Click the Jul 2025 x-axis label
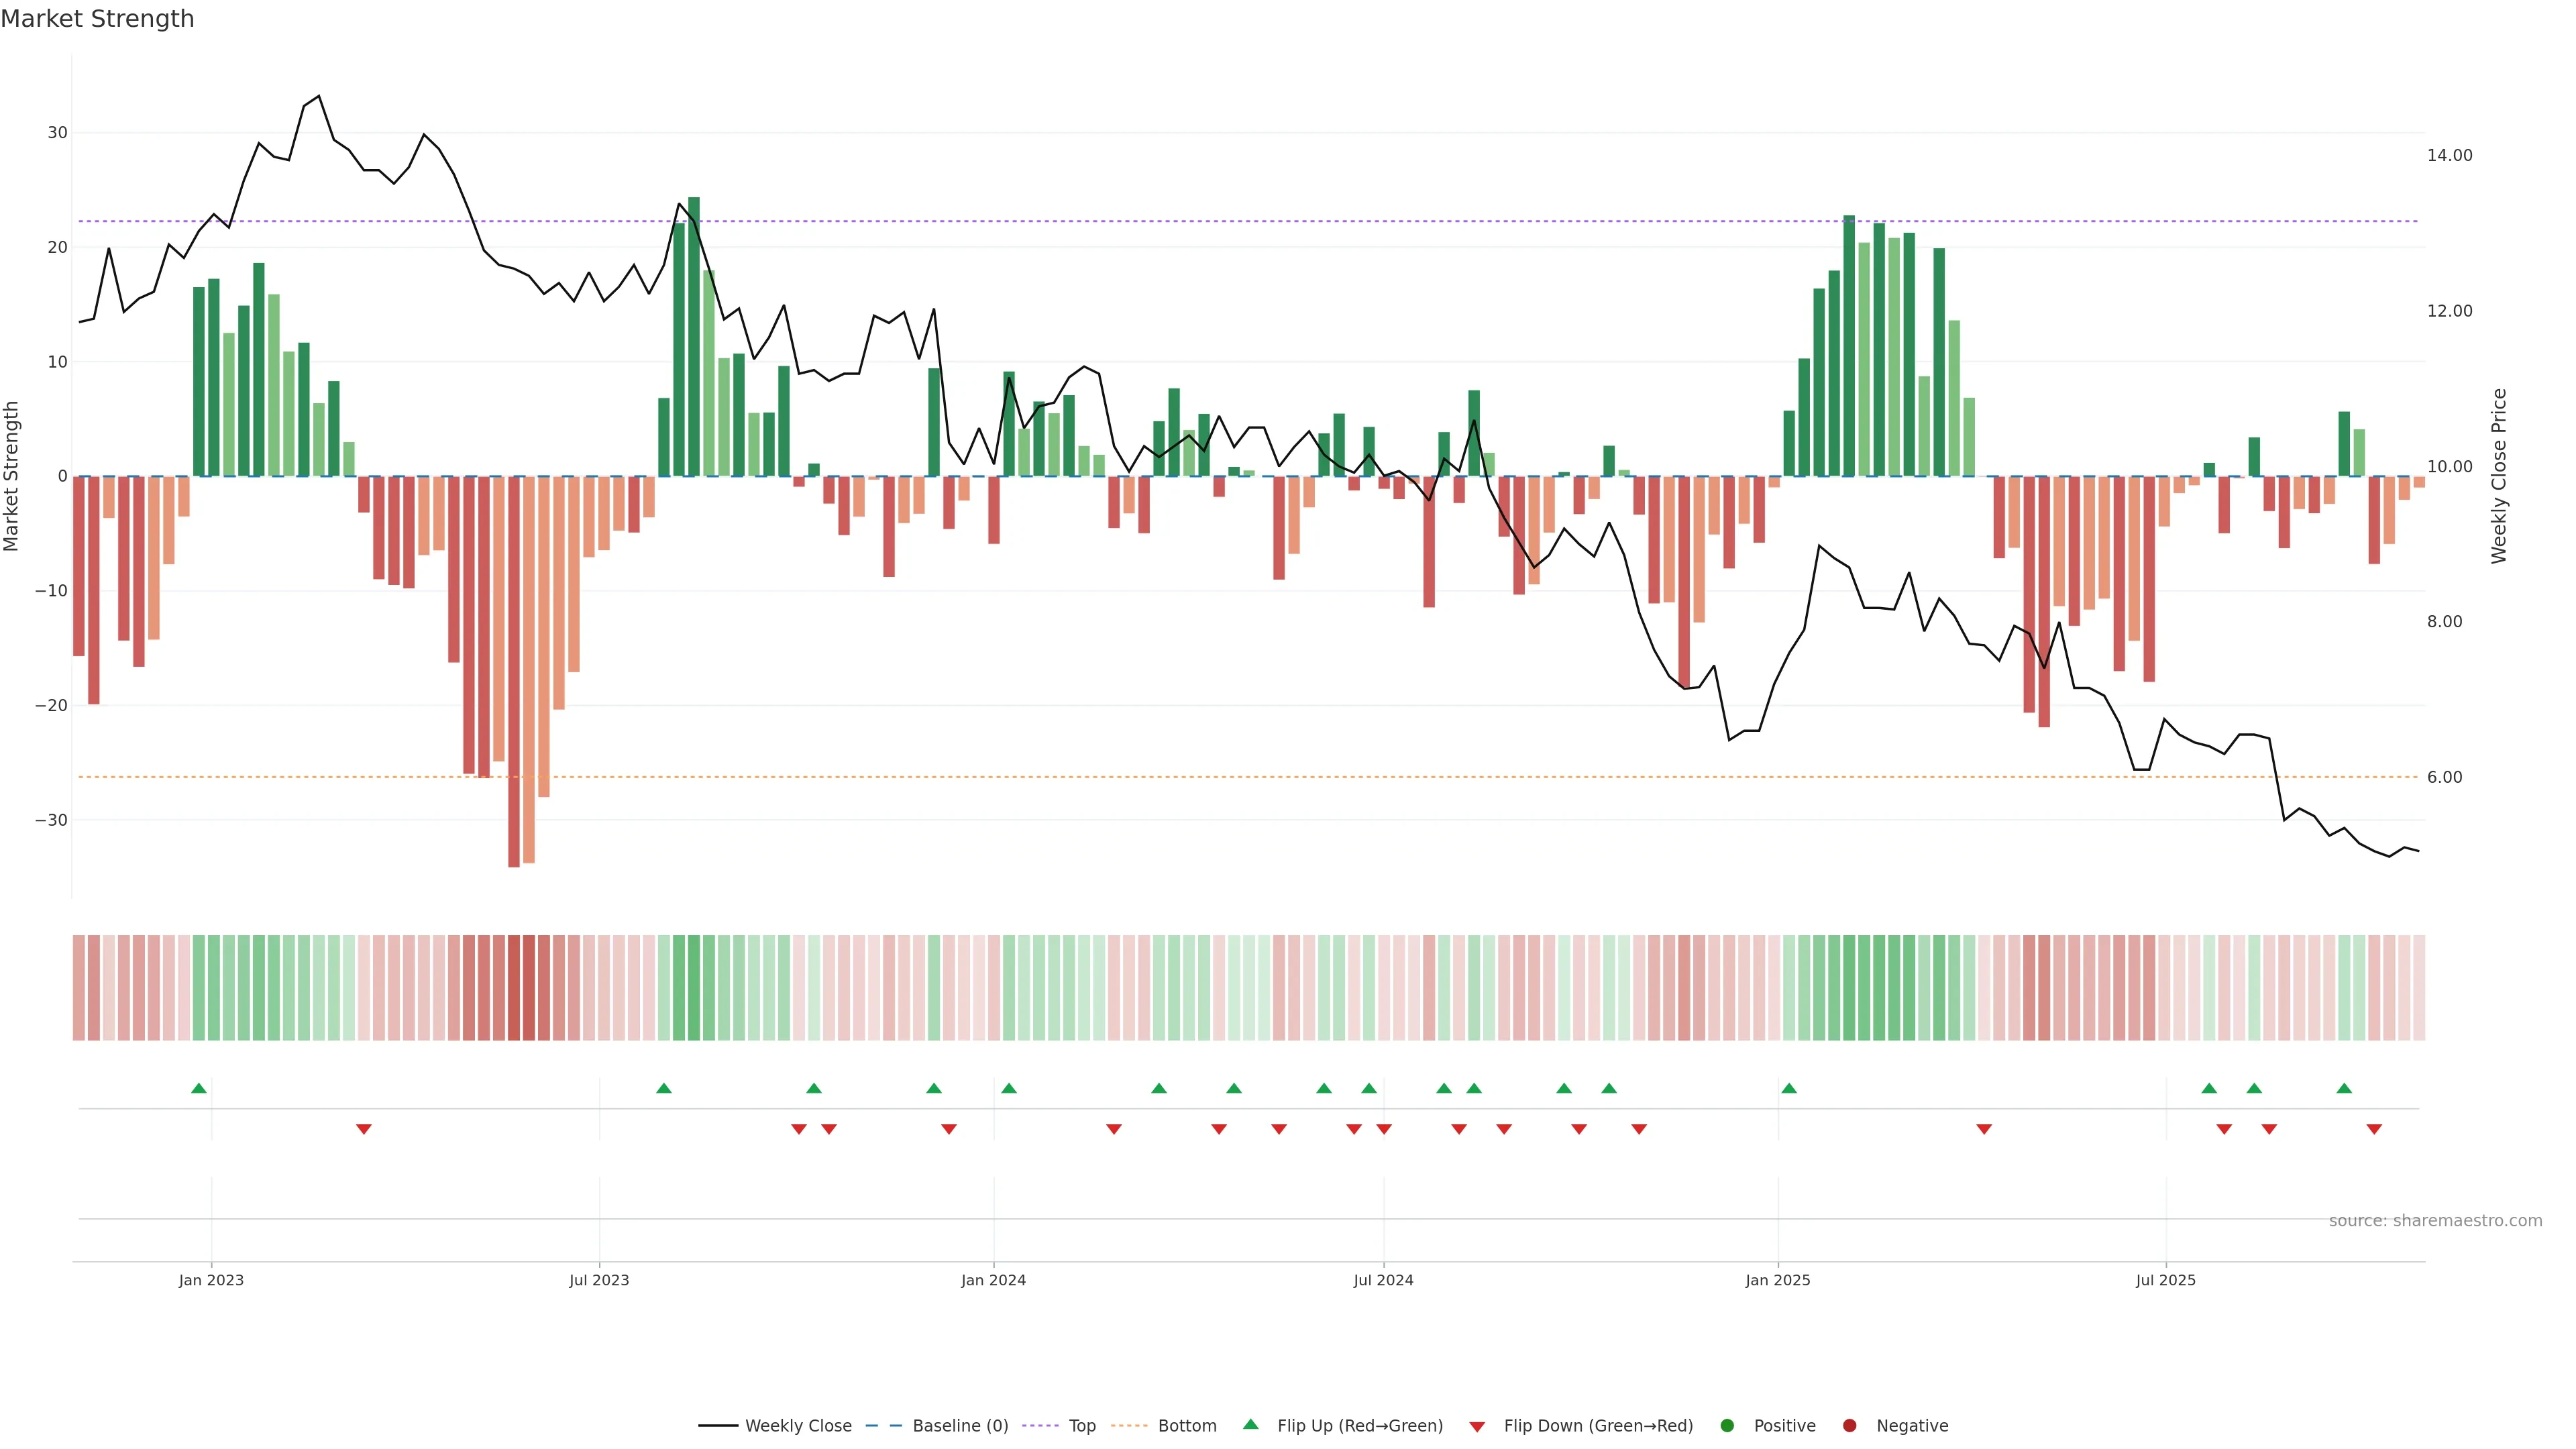Image resolution: width=2576 pixels, height=1449 pixels. click(x=2166, y=1280)
